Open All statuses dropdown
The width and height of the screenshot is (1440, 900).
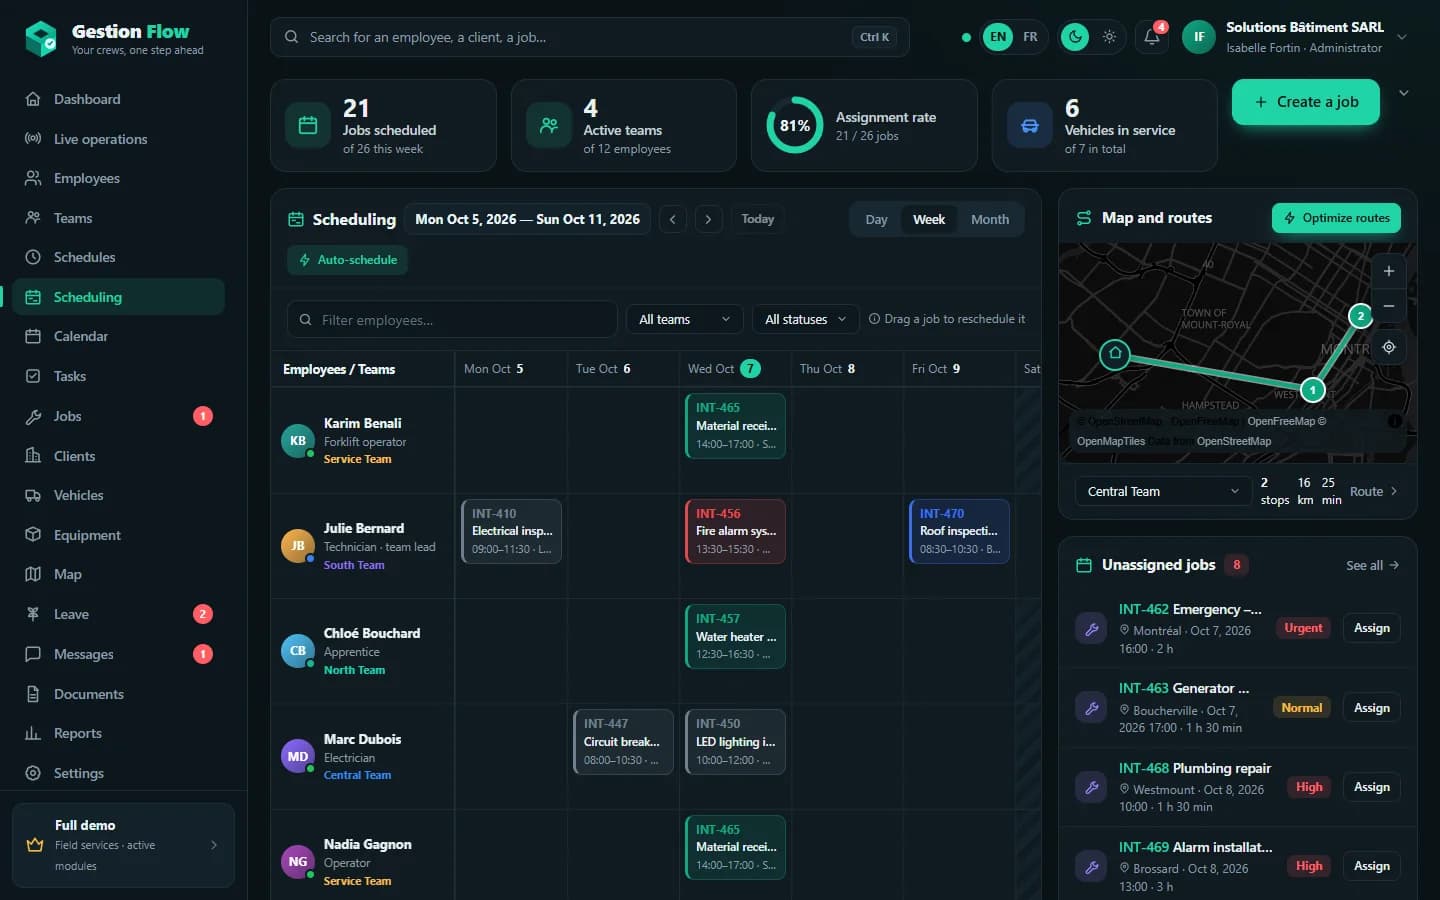point(805,320)
